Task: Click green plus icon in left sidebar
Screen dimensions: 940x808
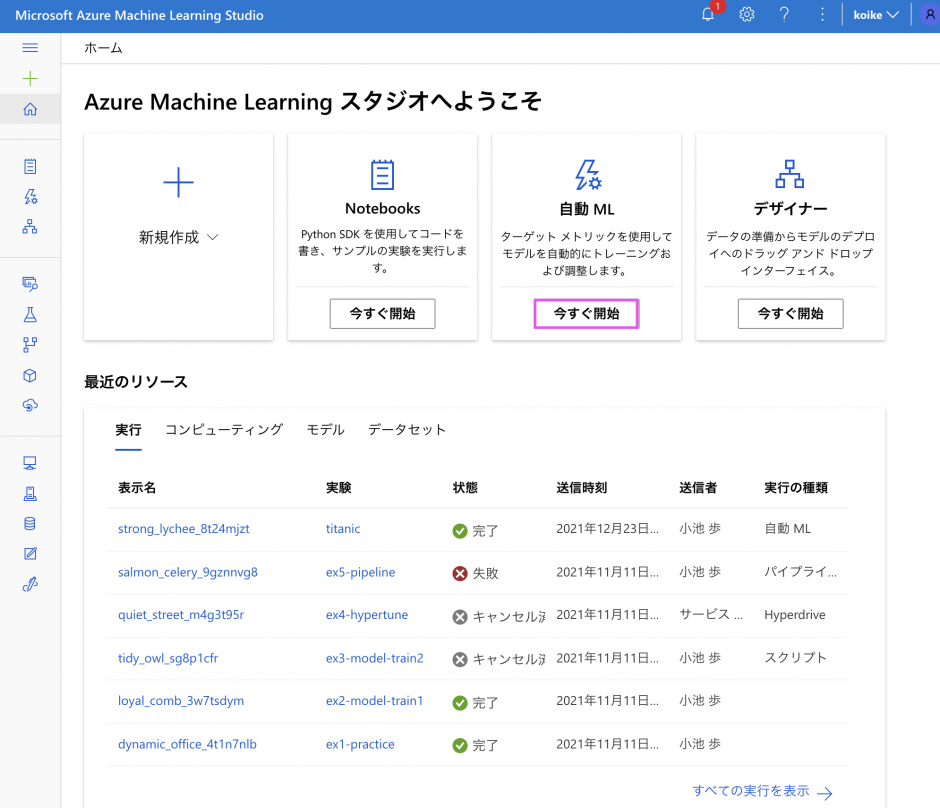Action: [x=30, y=78]
